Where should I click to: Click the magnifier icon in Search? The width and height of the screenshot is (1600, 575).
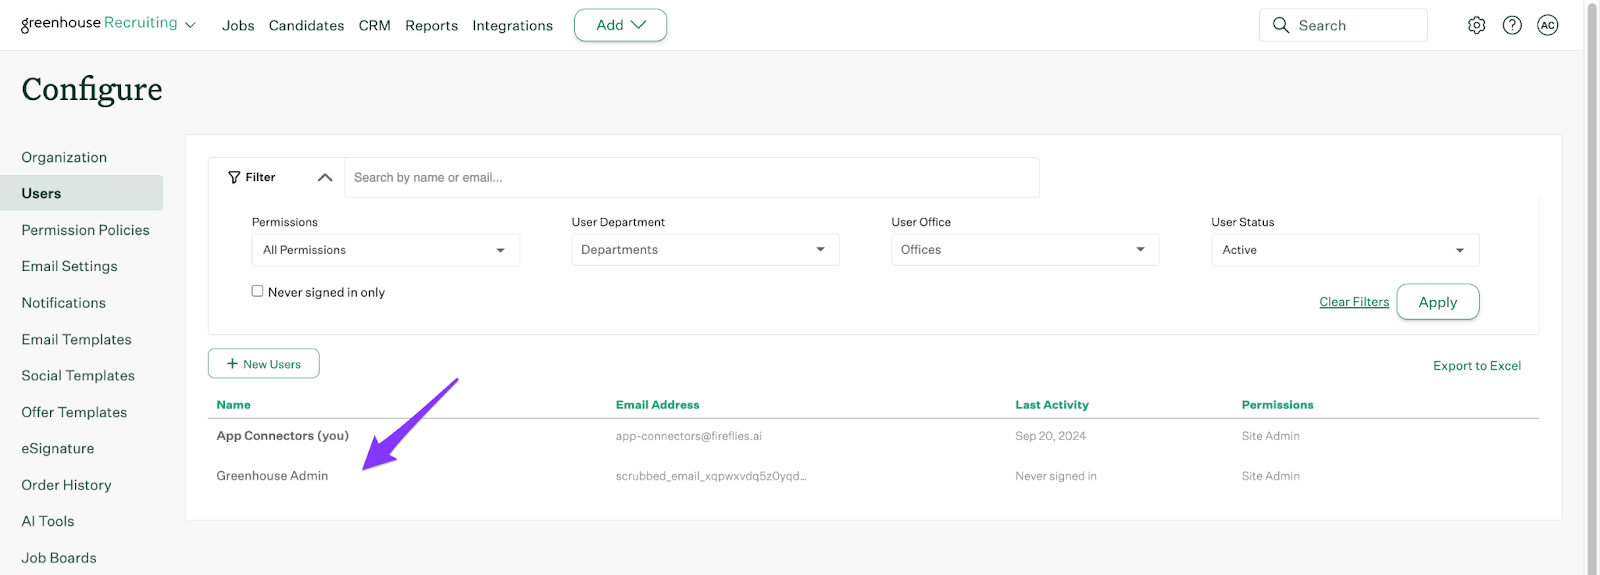pos(1281,26)
